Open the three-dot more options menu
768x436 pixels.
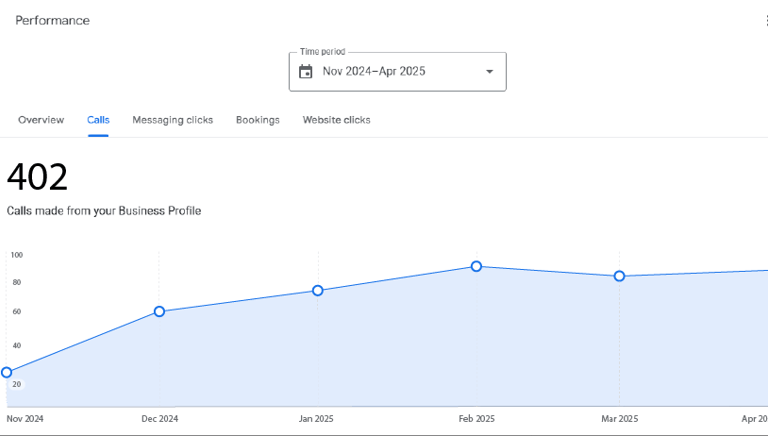coord(765,21)
